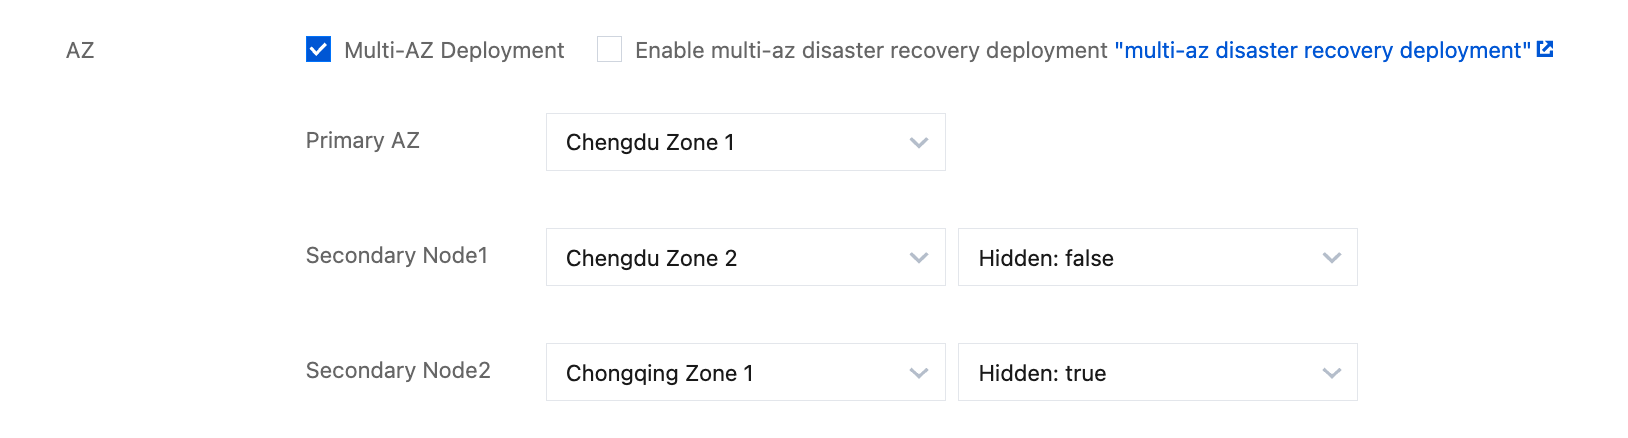Click the chevron arrow beside Hidden: false

pos(1331,258)
